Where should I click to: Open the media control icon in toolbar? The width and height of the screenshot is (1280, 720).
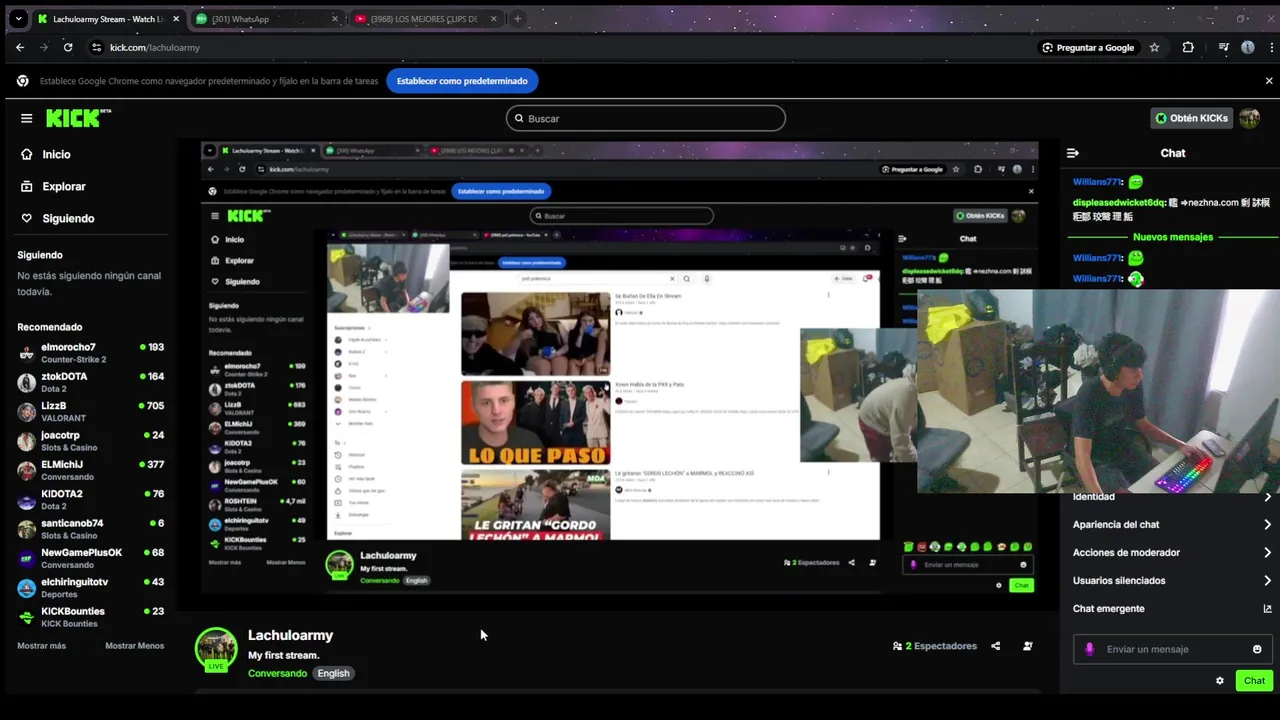(x=1223, y=47)
